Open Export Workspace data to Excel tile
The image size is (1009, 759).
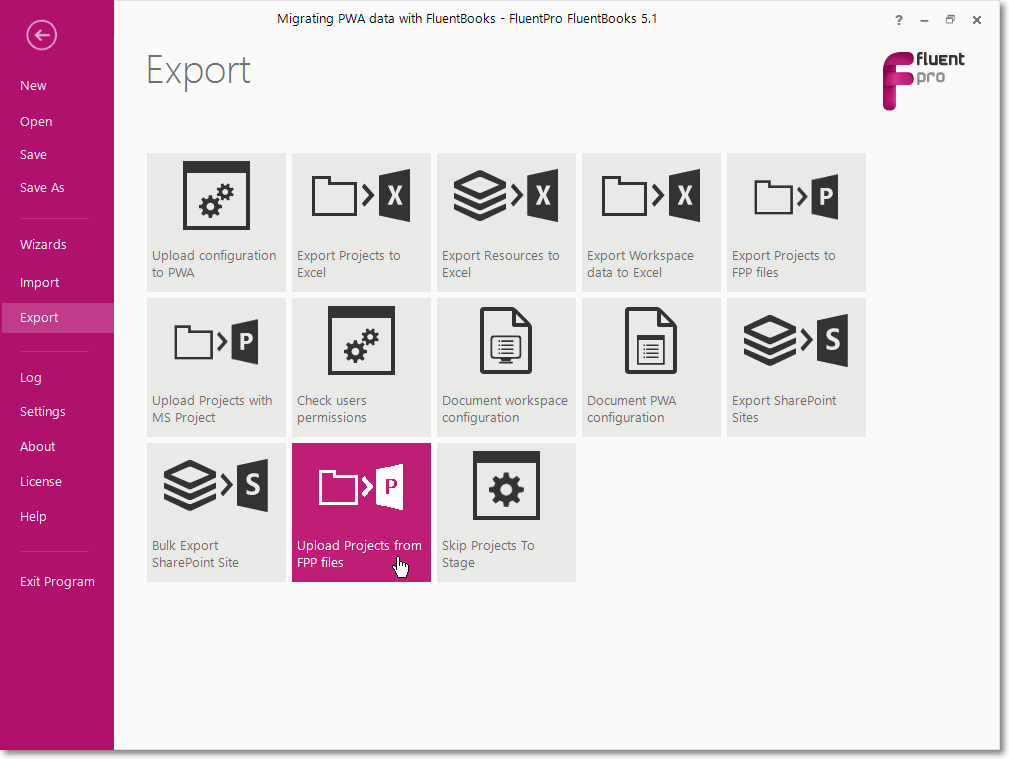(x=651, y=222)
